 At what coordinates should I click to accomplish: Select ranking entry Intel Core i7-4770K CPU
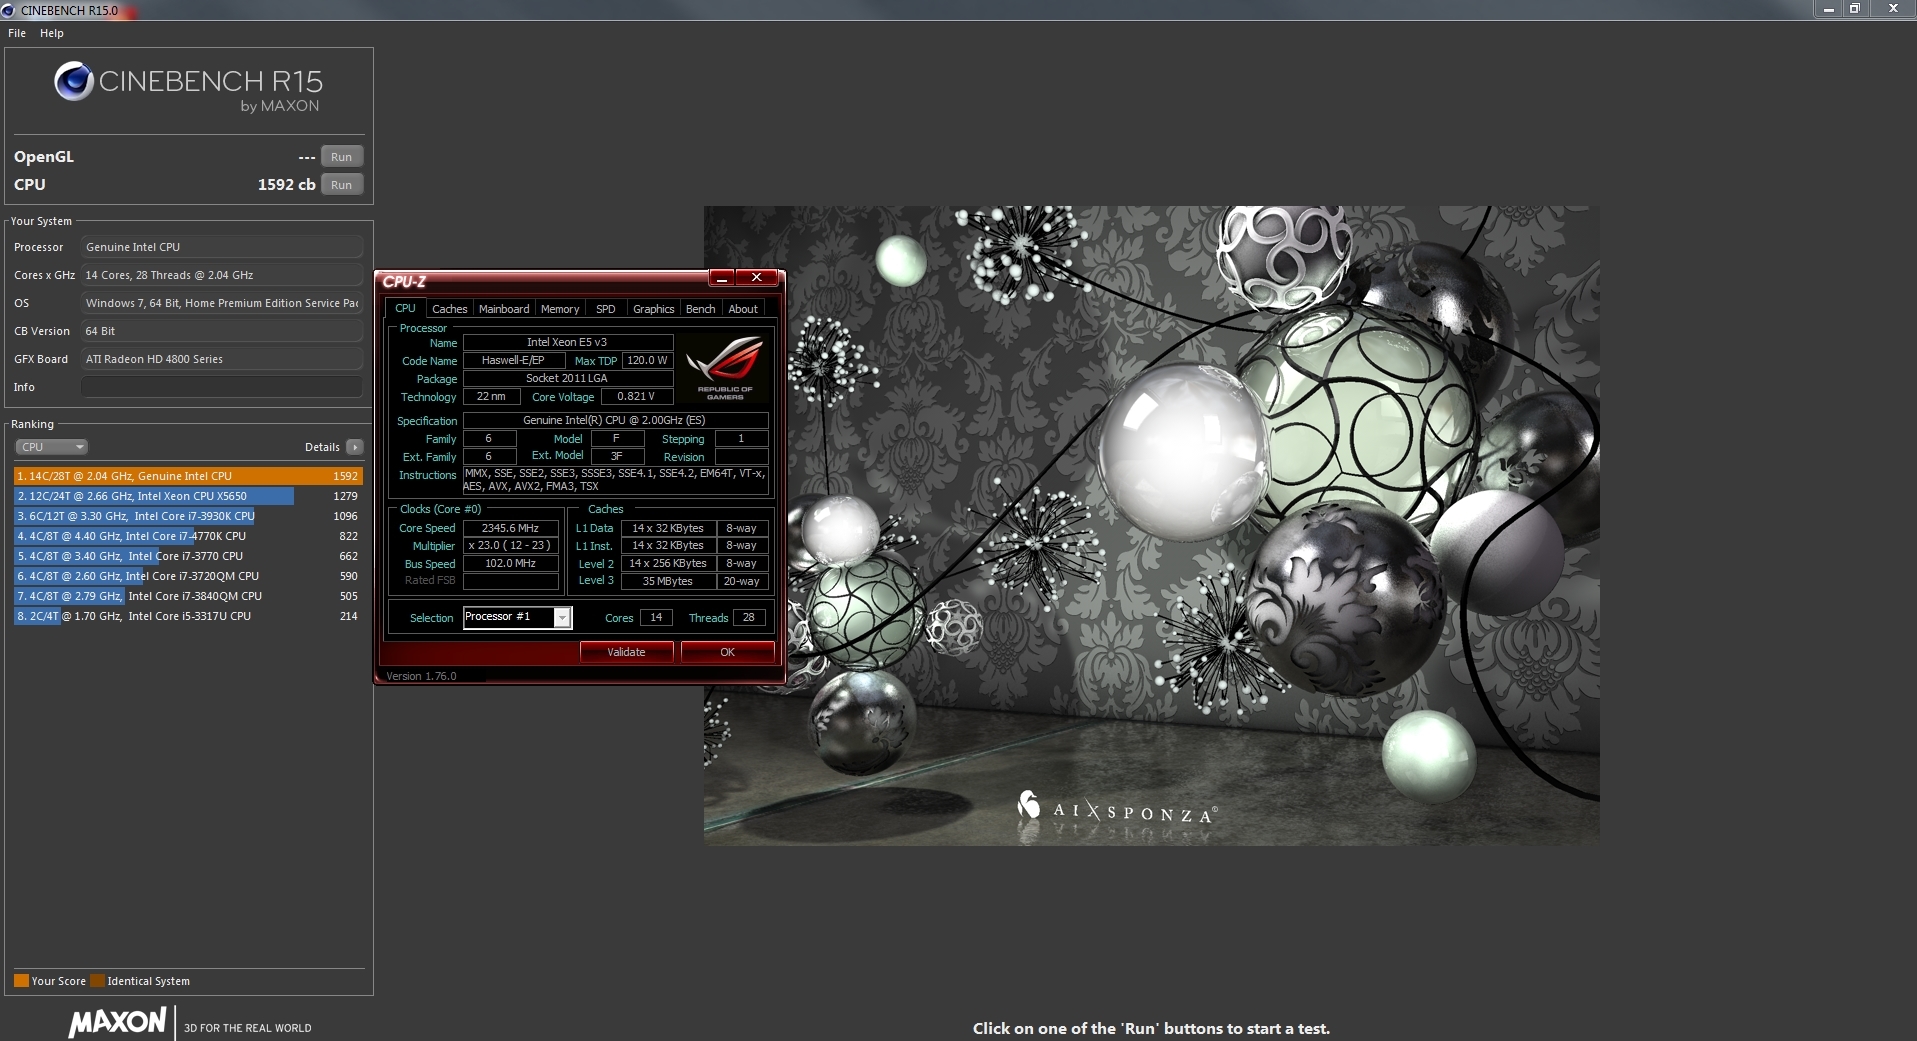pyautogui.click(x=188, y=536)
